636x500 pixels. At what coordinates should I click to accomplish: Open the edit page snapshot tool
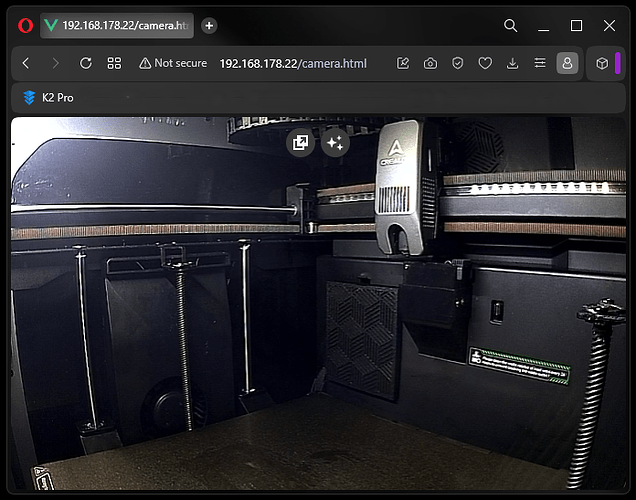(x=403, y=63)
